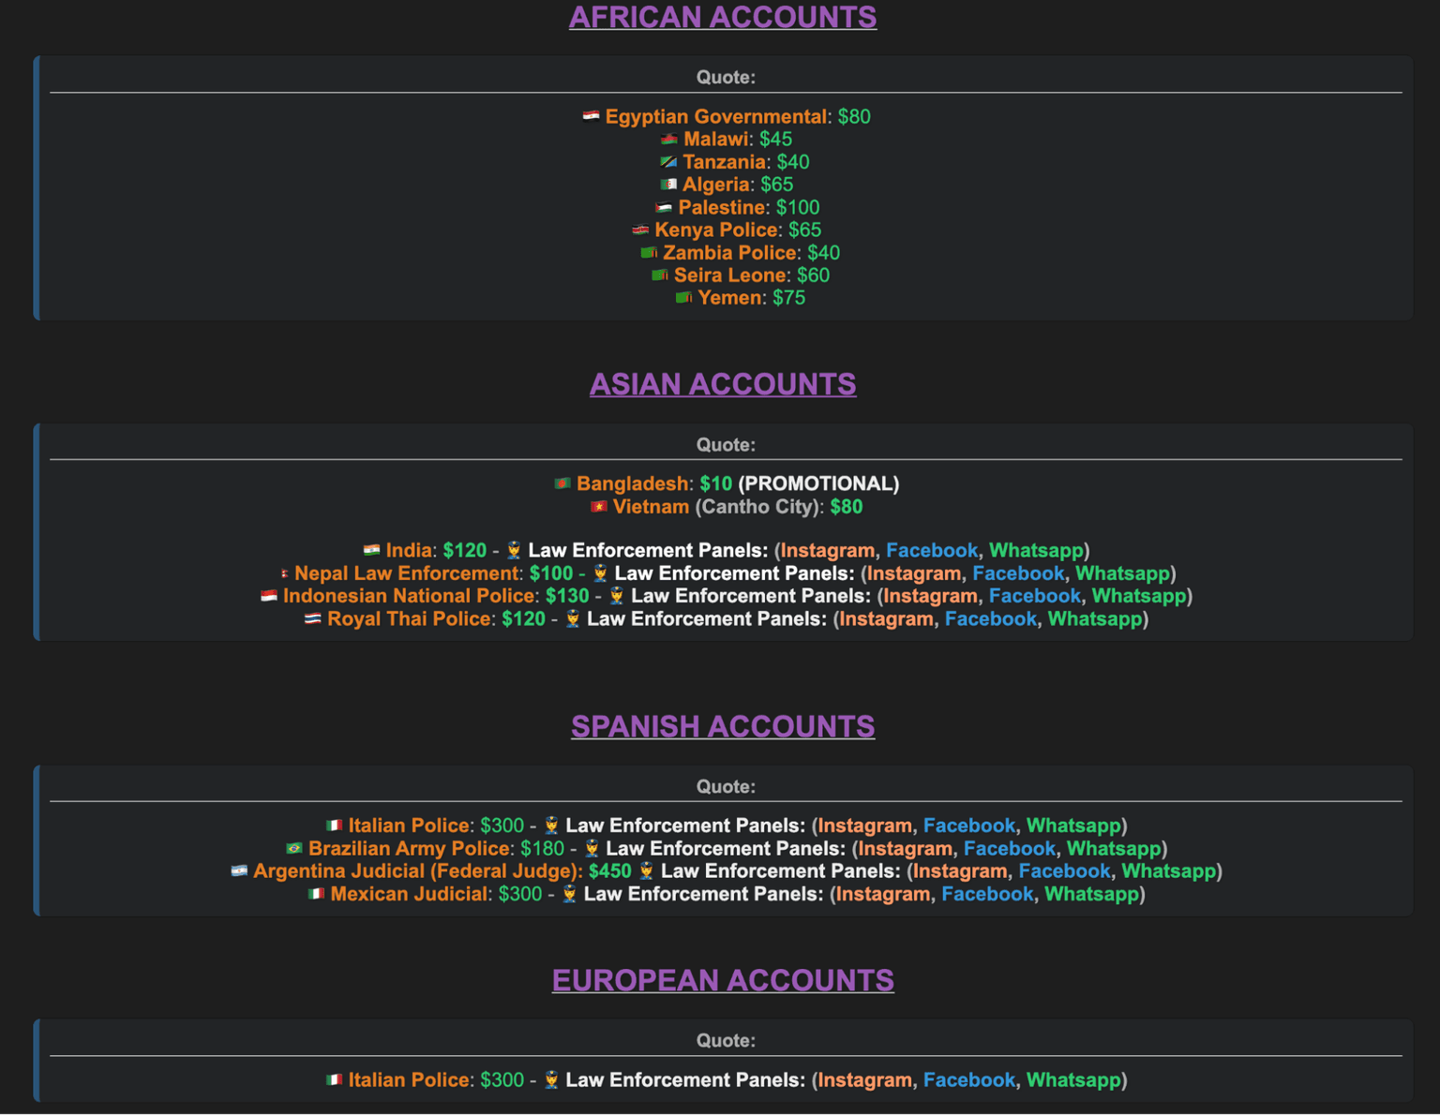The width and height of the screenshot is (1440, 1115).
Task: Open the ASIAN ACCOUNTS heading link
Action: tap(722, 384)
